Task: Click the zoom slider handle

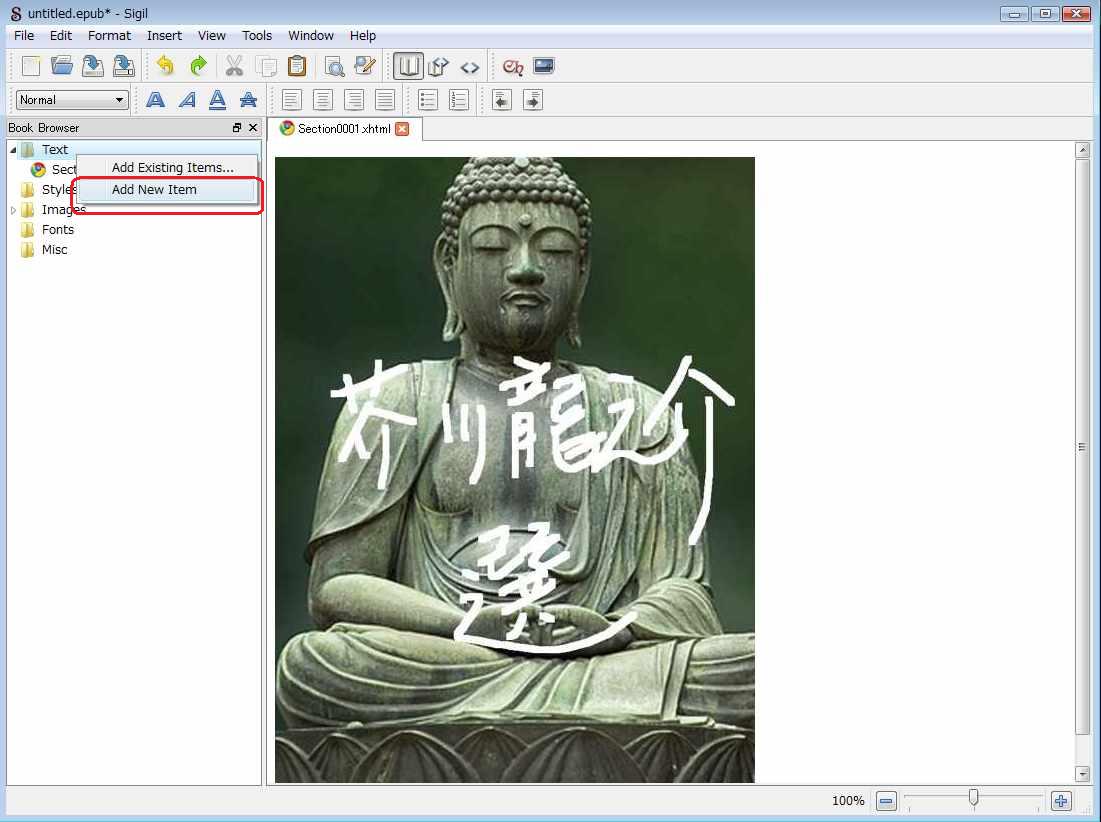Action: (973, 798)
